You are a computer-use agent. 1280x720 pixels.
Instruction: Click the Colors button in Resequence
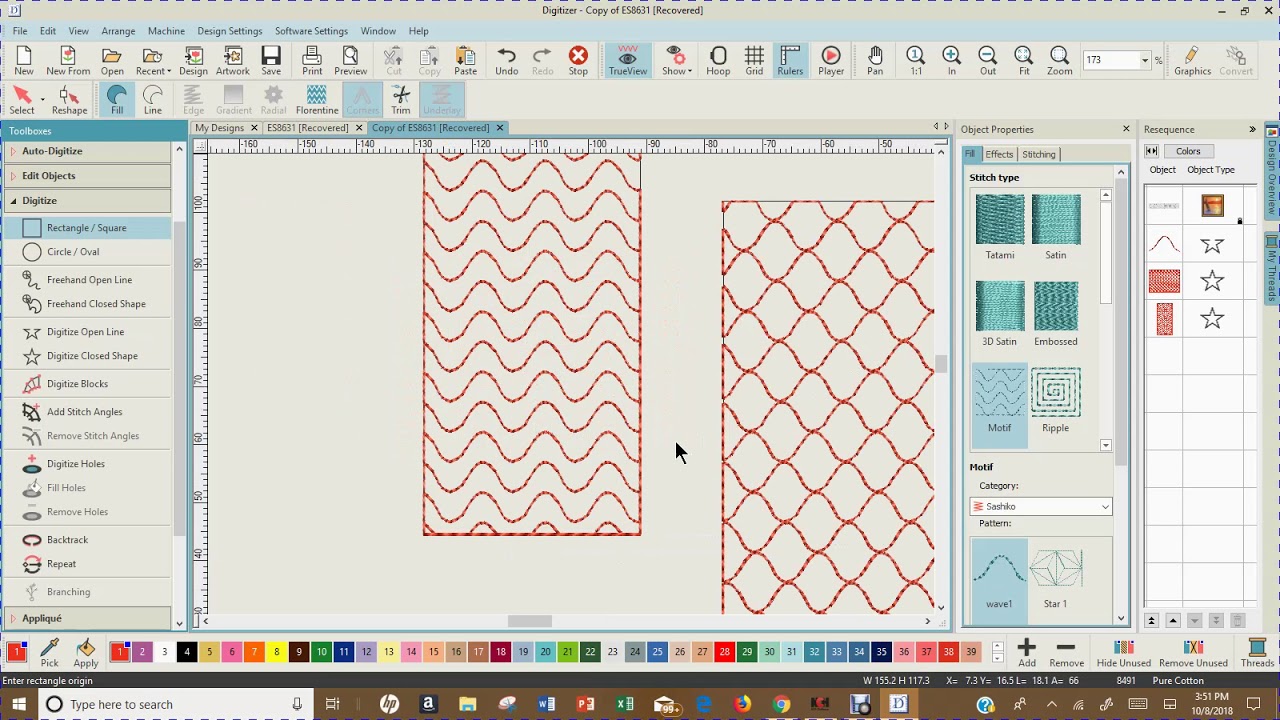pyautogui.click(x=1188, y=151)
